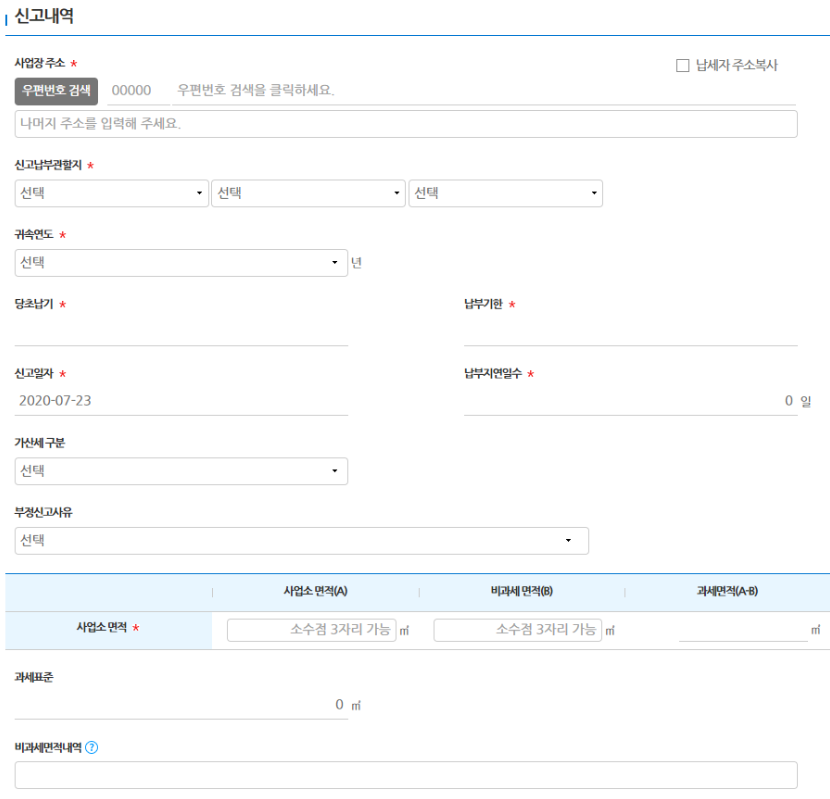The width and height of the screenshot is (830, 799).
Task: Open the second 신고납부관할지 dropdown
Action: [x=308, y=193]
